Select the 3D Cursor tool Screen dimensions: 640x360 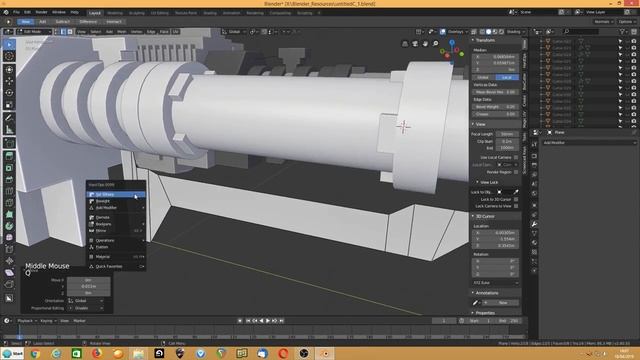tap(9, 56)
